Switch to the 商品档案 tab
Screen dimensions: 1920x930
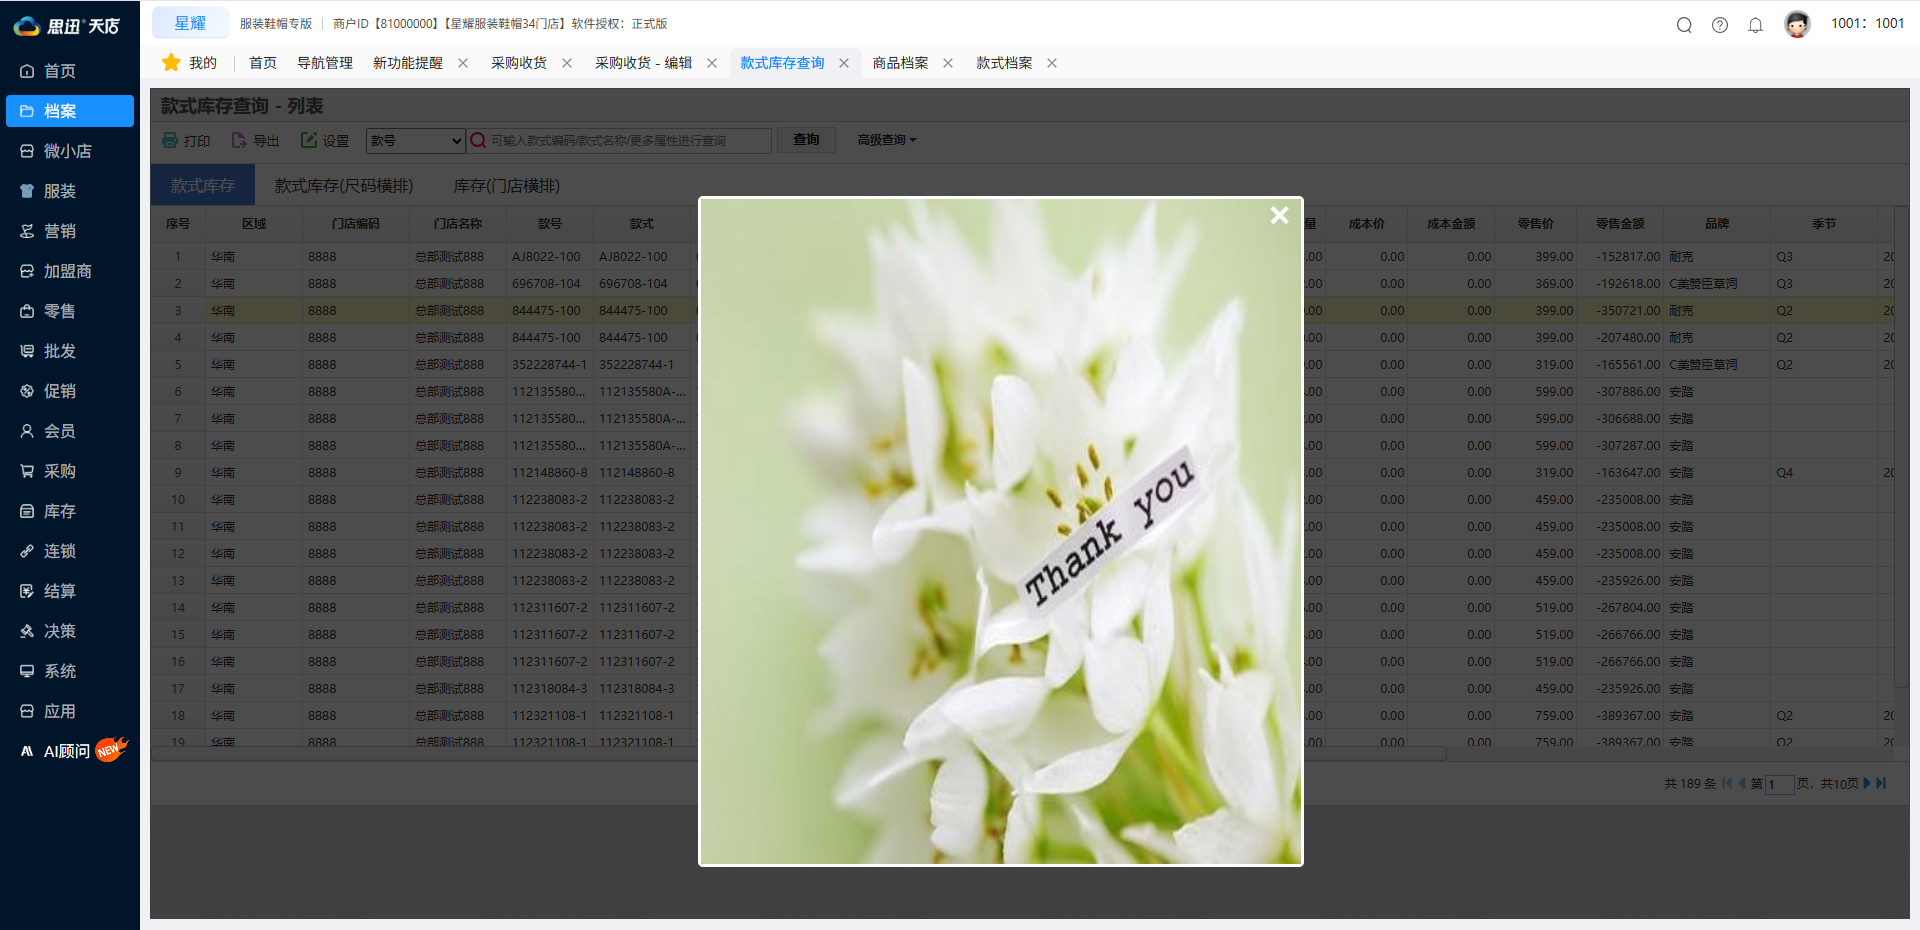[x=900, y=63]
